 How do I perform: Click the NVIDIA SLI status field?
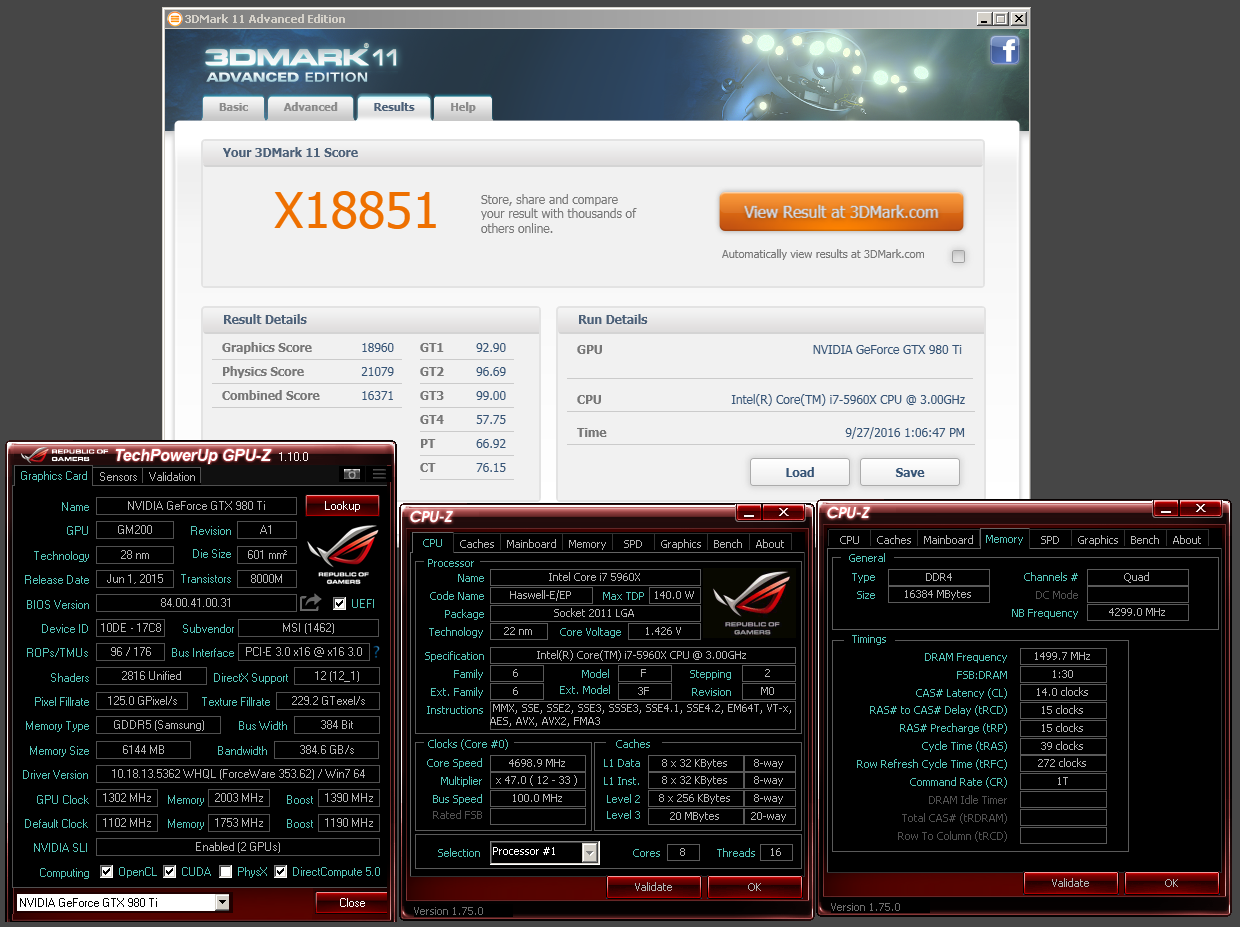237,847
